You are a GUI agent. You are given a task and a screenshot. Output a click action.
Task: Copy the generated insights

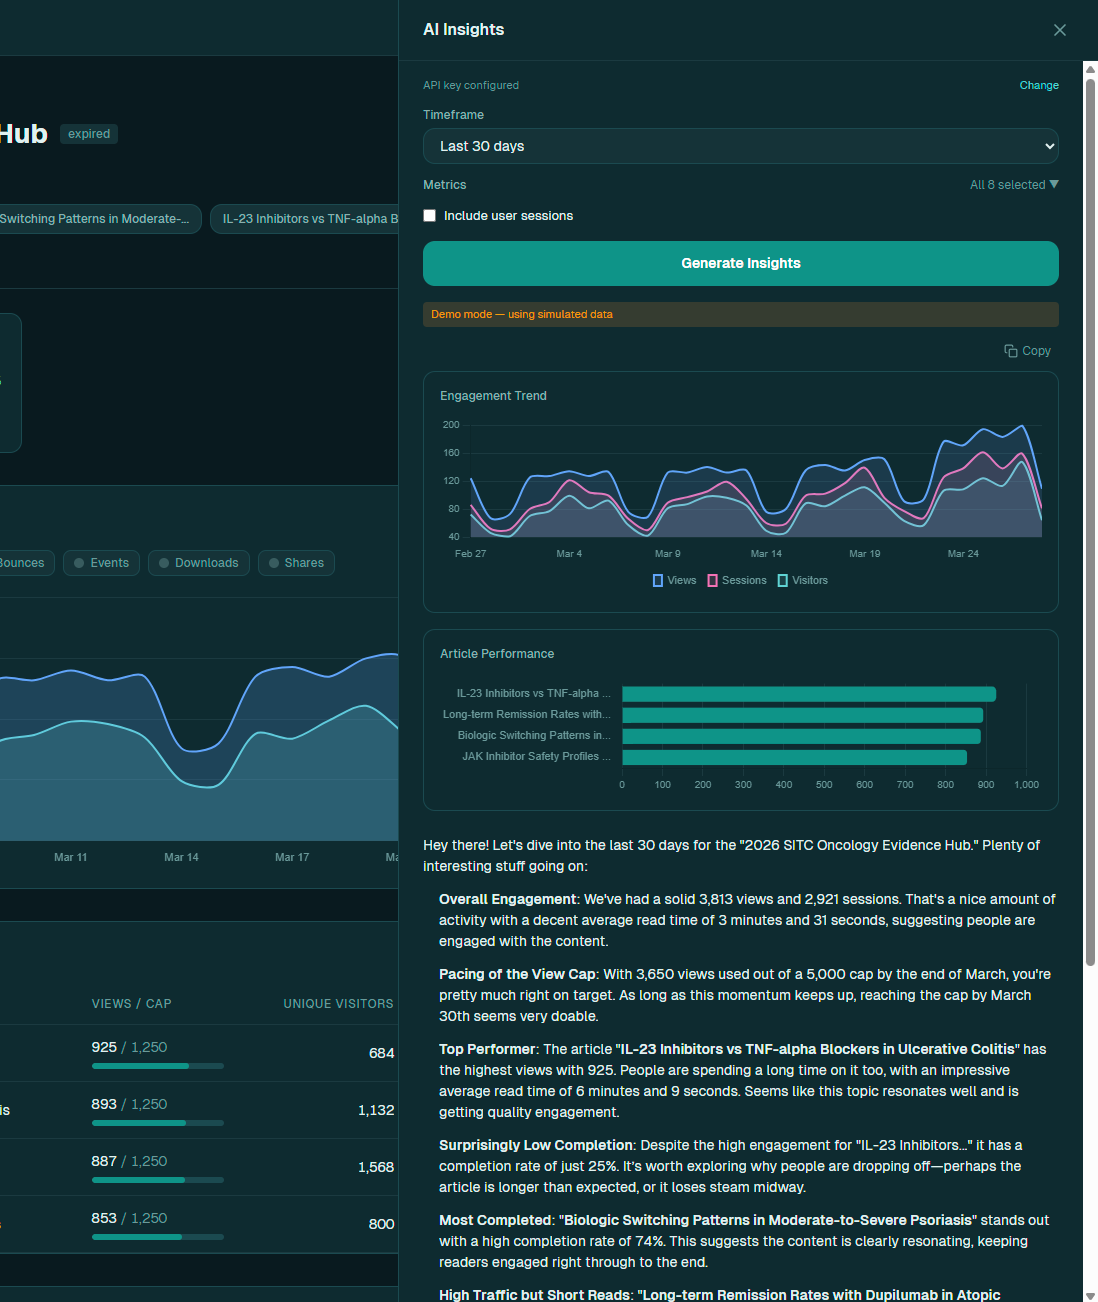tap(1028, 351)
